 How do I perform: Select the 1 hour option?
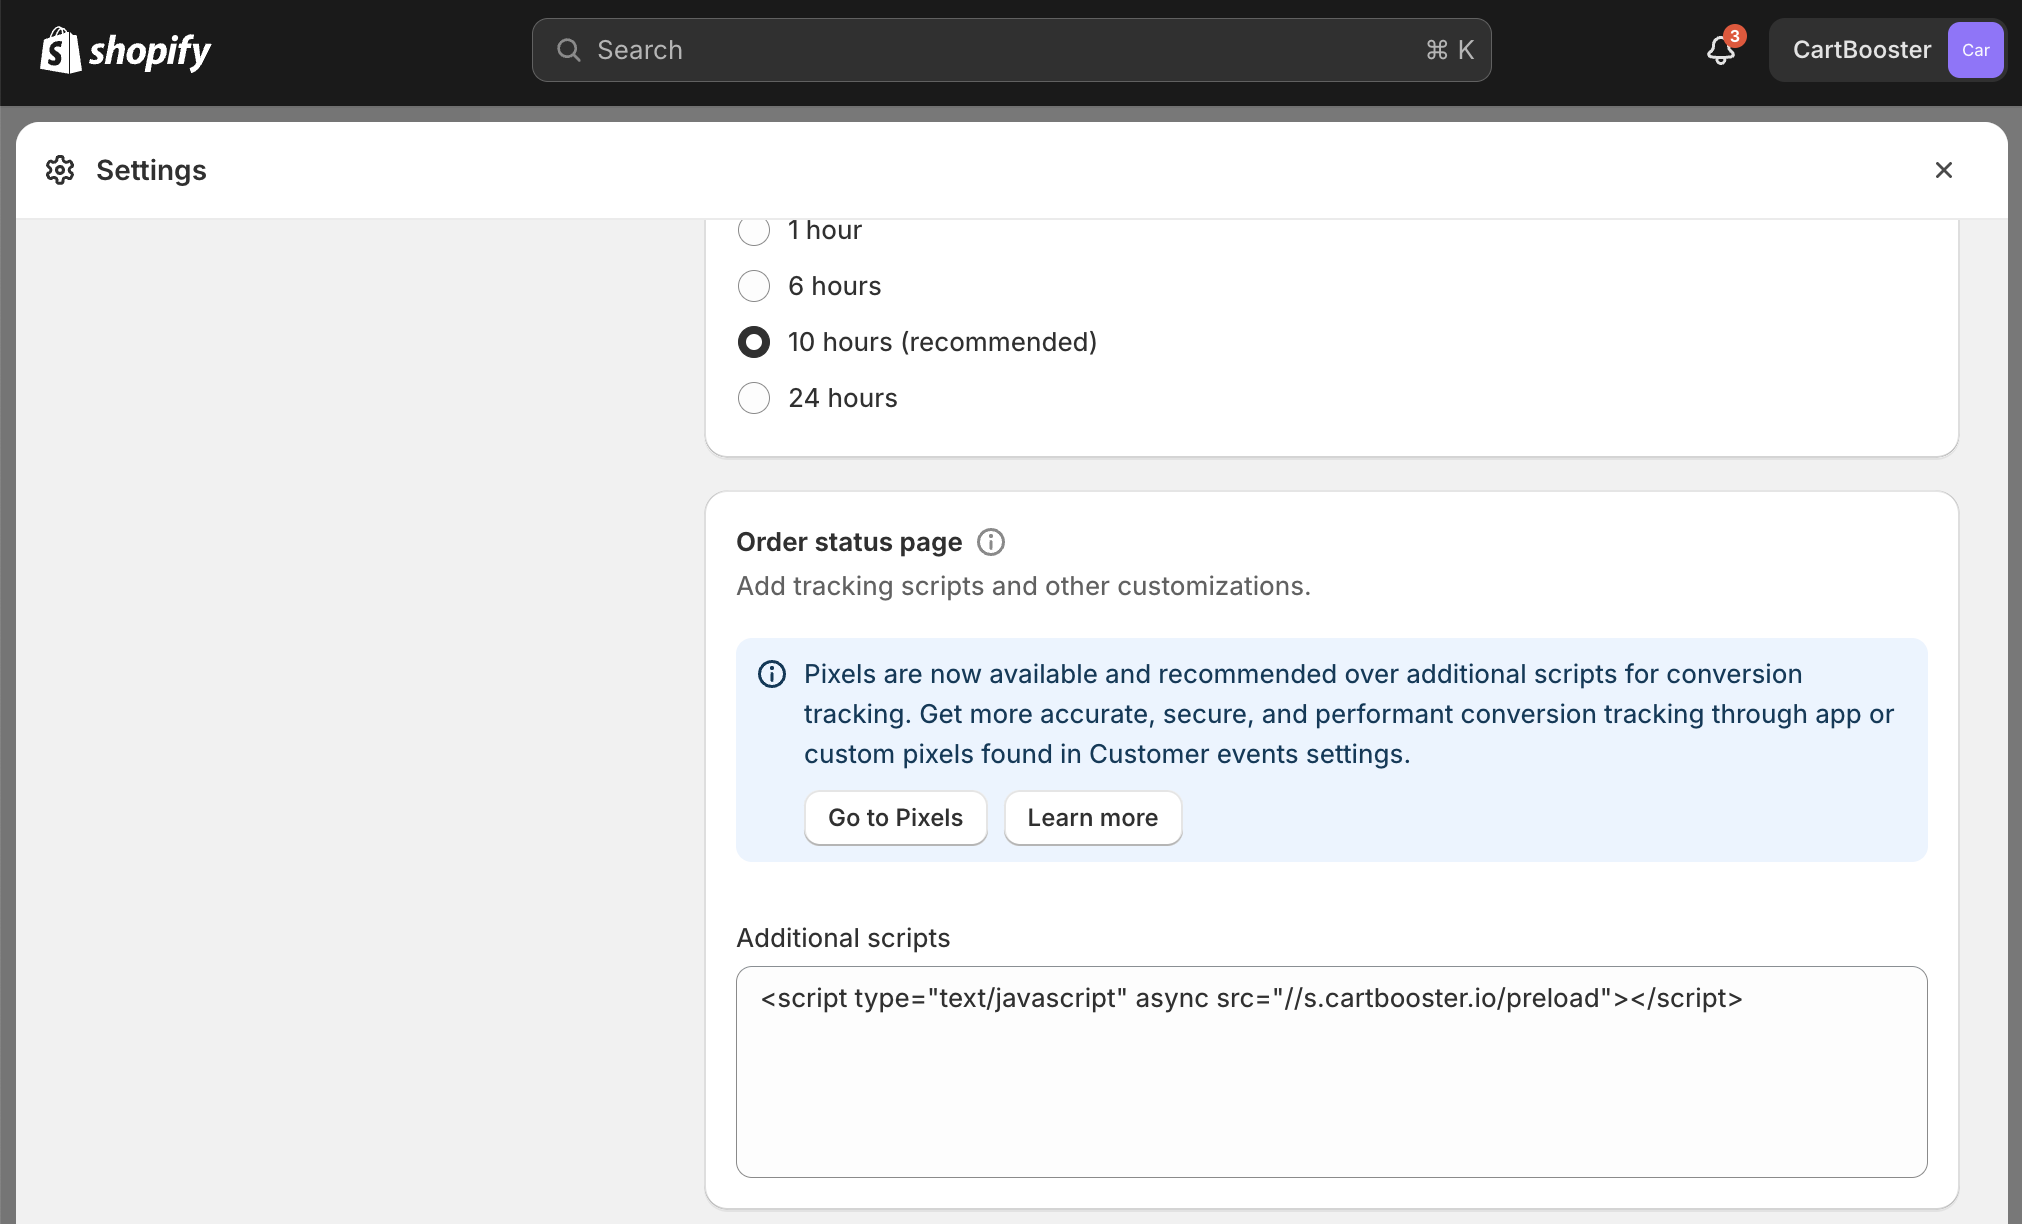(754, 230)
